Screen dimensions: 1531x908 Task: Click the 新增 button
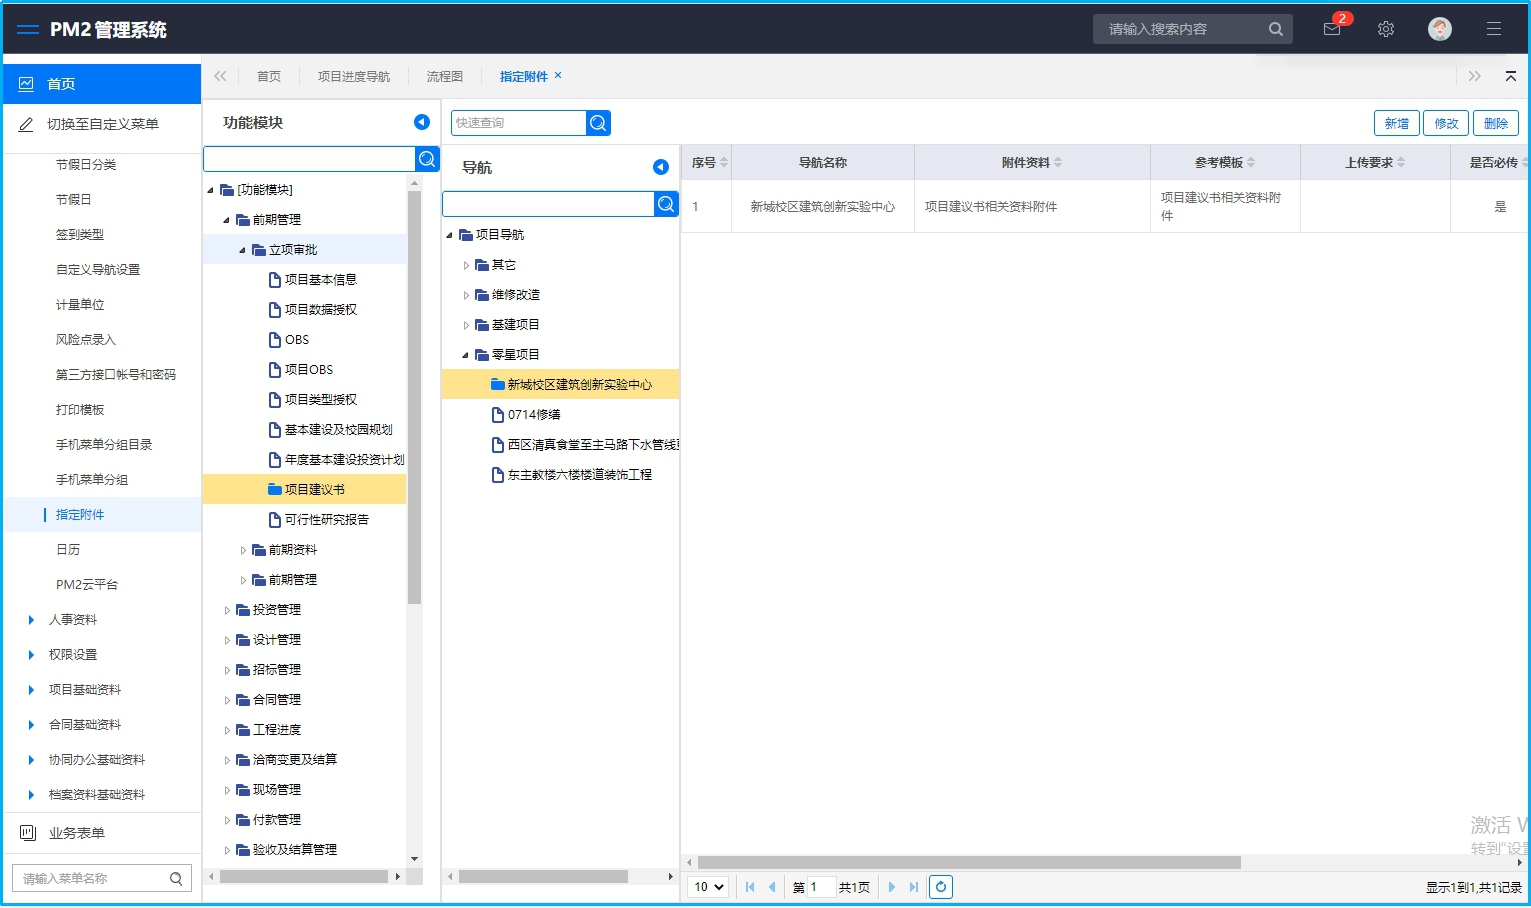pyautogui.click(x=1396, y=123)
